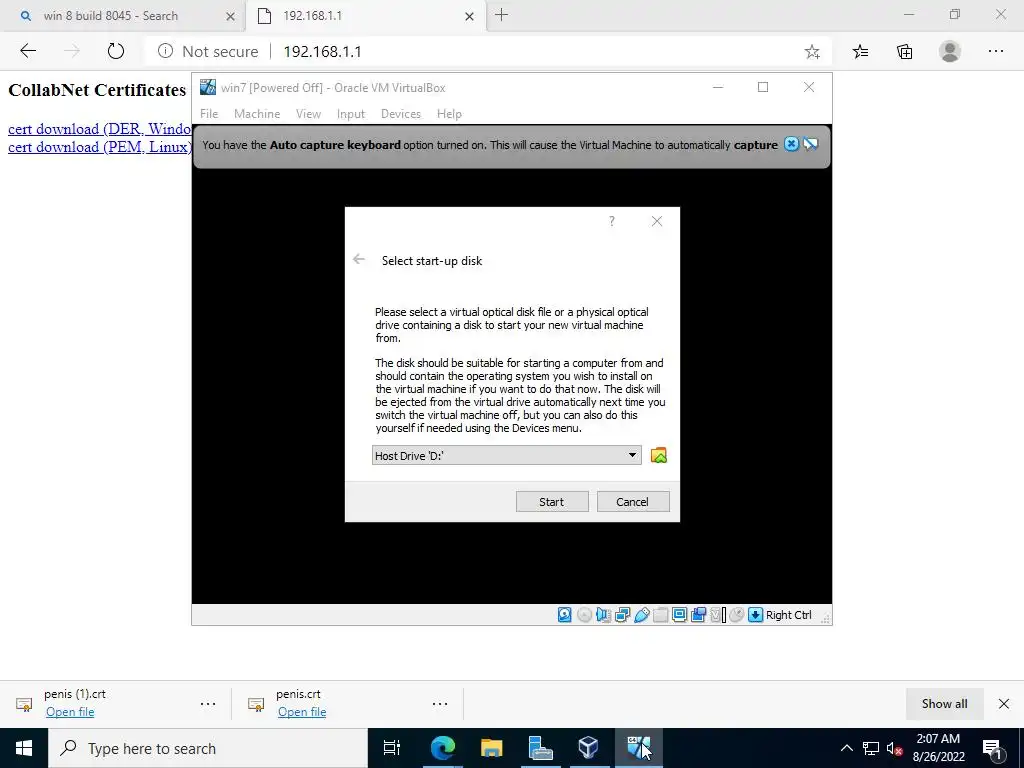
Task: Click the mouse integration status icon
Action: 737,615
